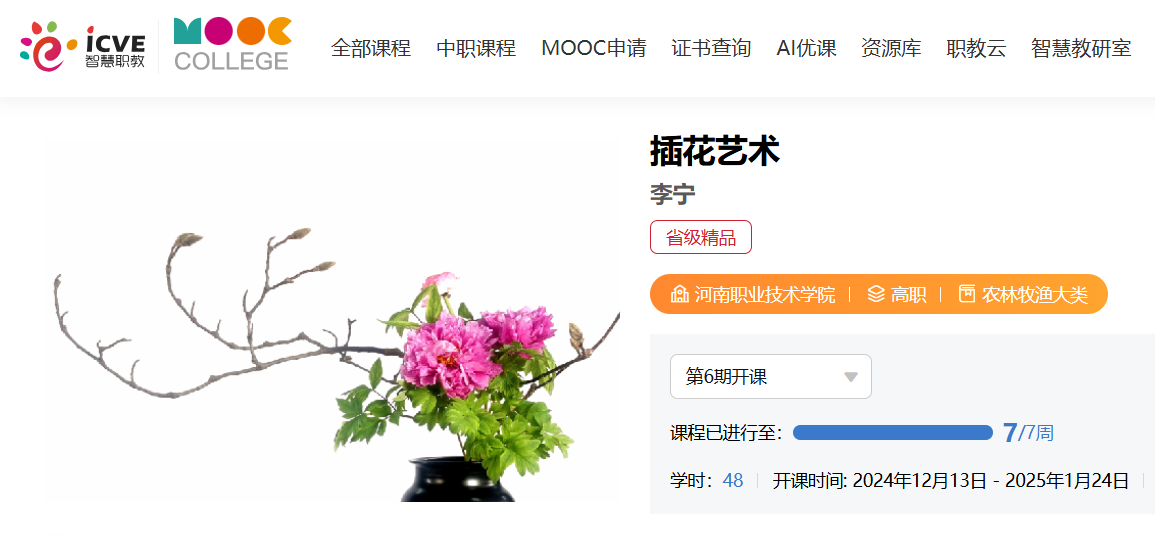
Task: Click the 河南职业技术学院 school link
Action: 765,295
